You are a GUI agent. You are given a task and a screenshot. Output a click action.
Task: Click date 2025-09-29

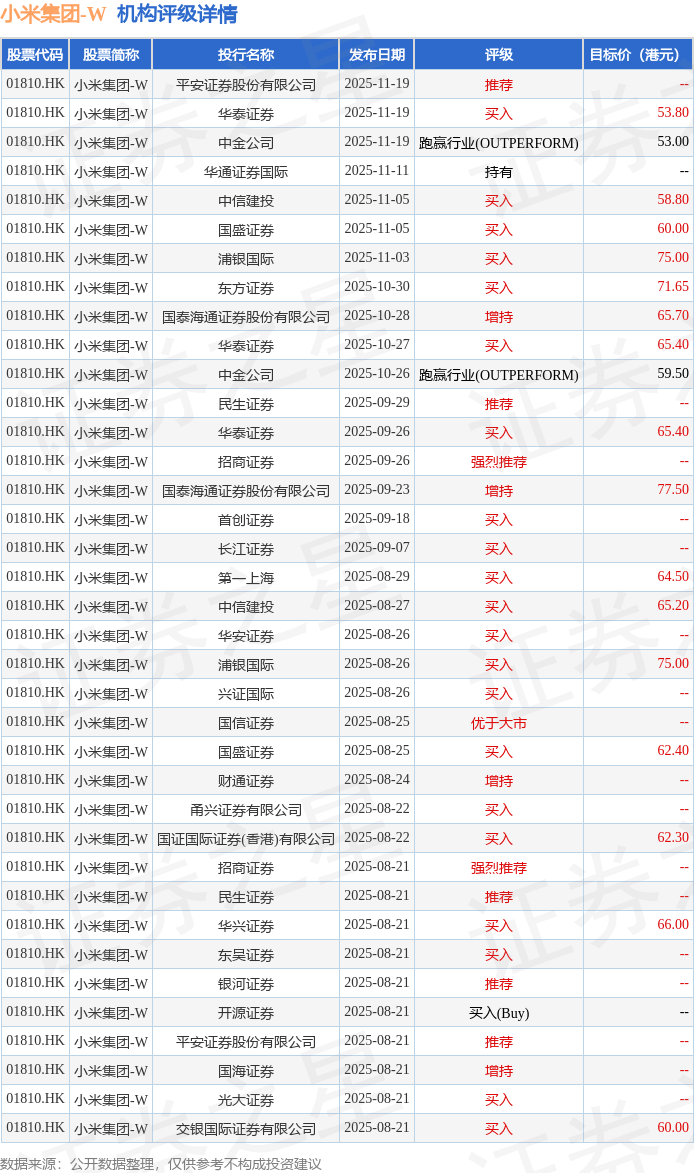[x=377, y=403]
